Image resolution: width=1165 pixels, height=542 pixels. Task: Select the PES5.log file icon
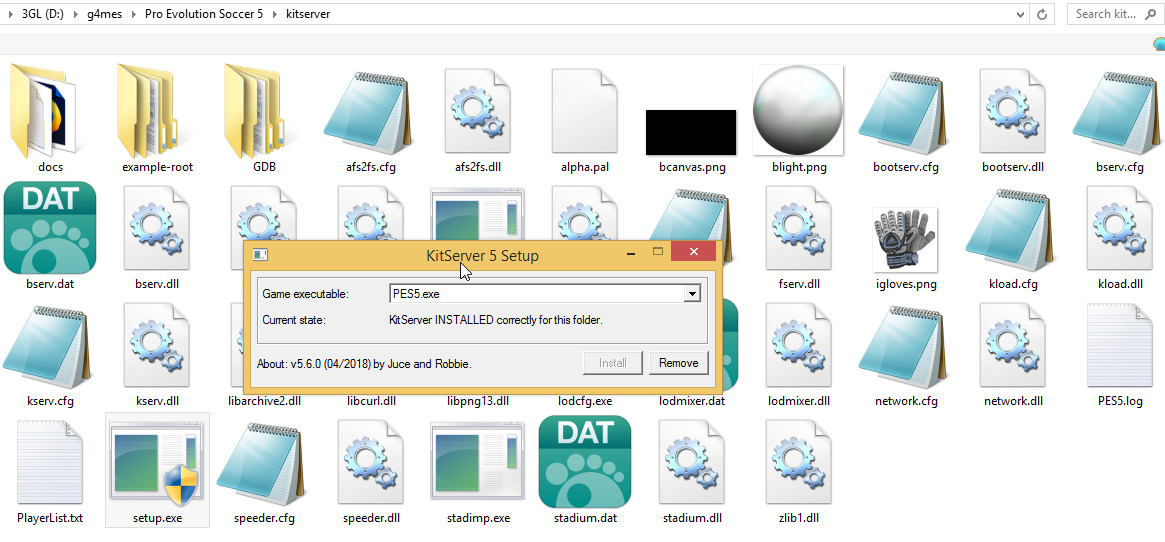click(1120, 345)
